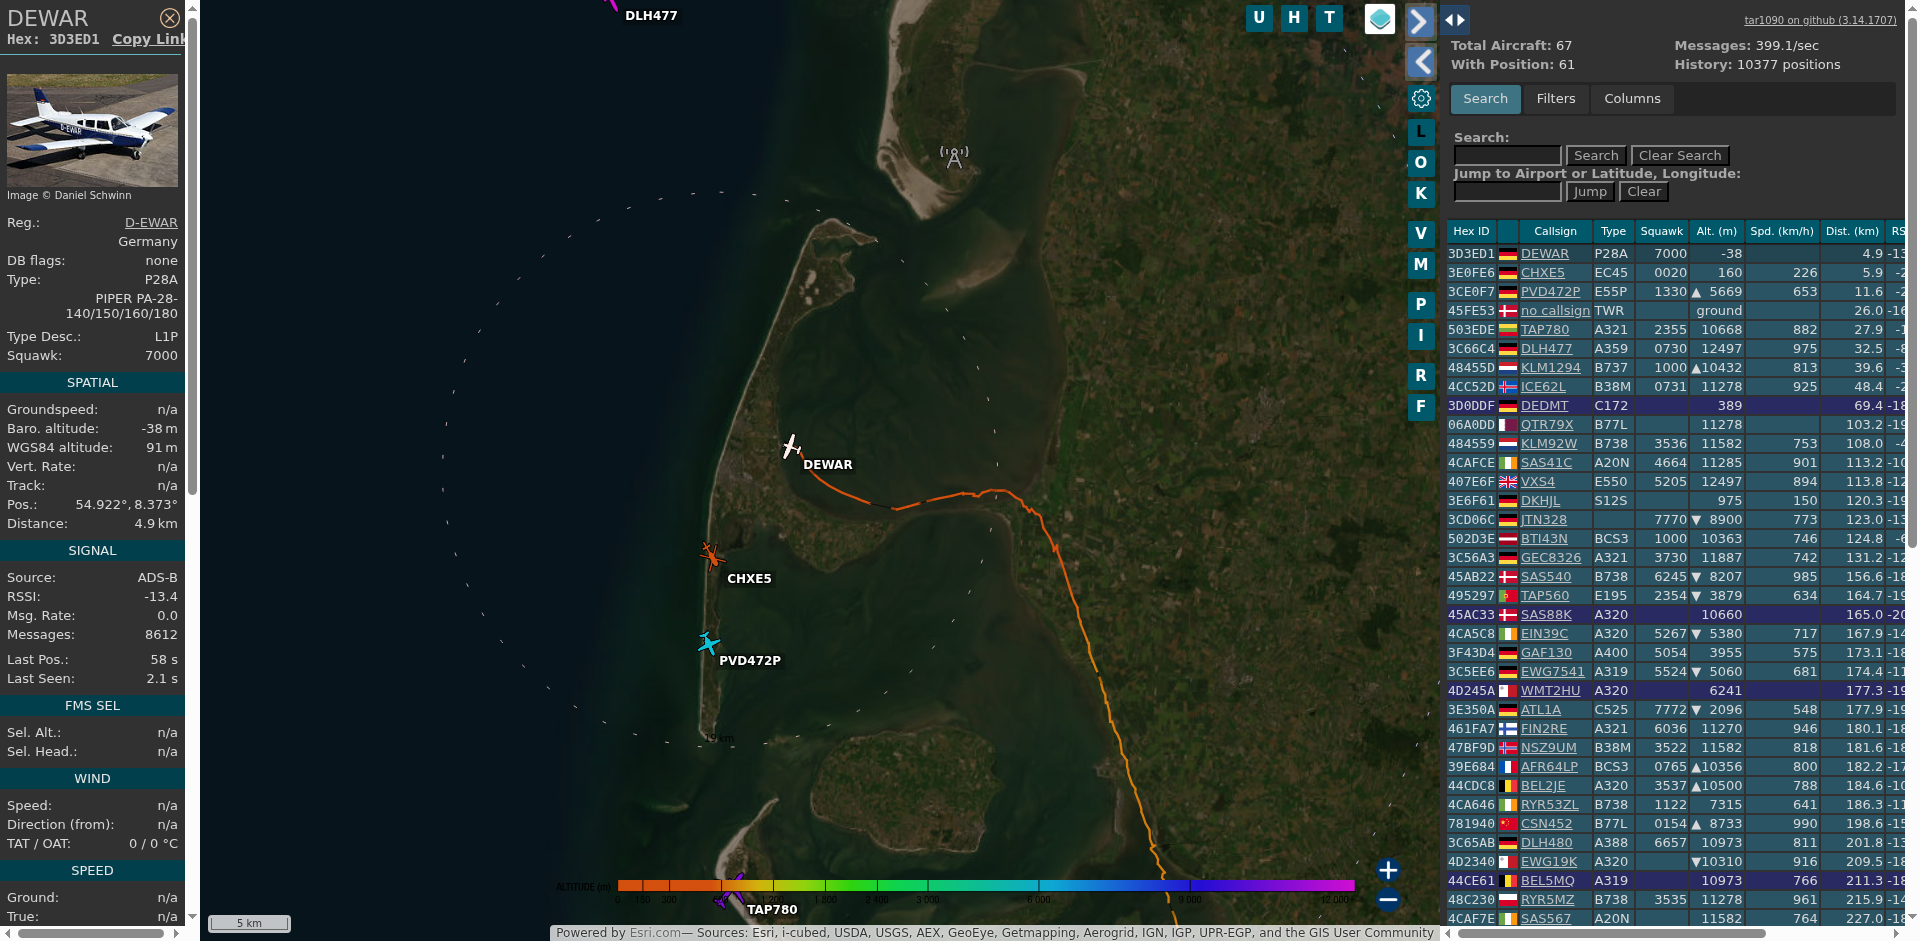The image size is (1920, 941).
Task: Select DLH480 callsign in table
Action: pos(1546,843)
